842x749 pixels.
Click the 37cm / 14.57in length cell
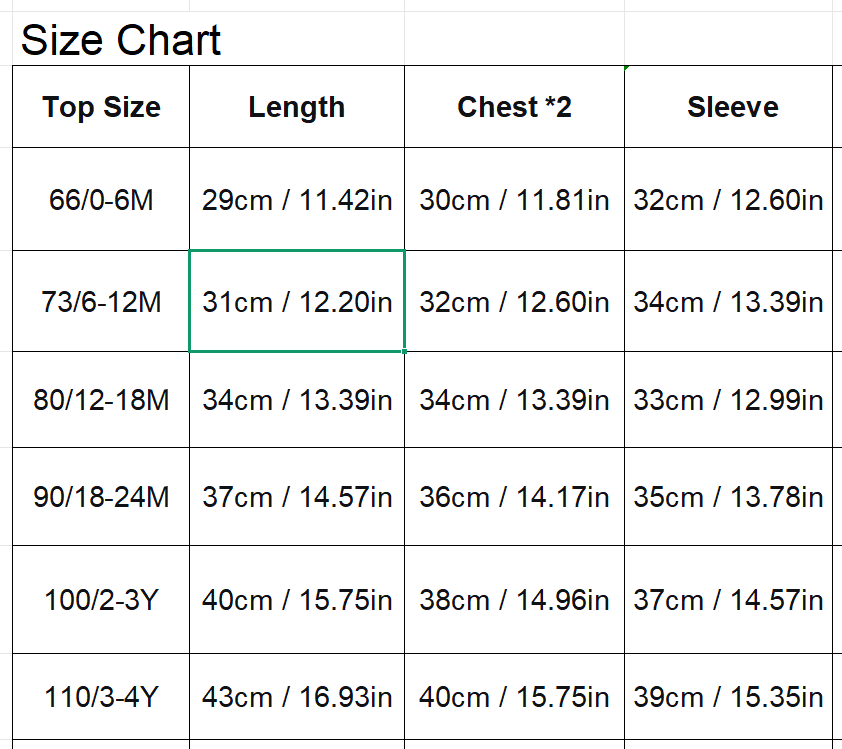coord(297,497)
